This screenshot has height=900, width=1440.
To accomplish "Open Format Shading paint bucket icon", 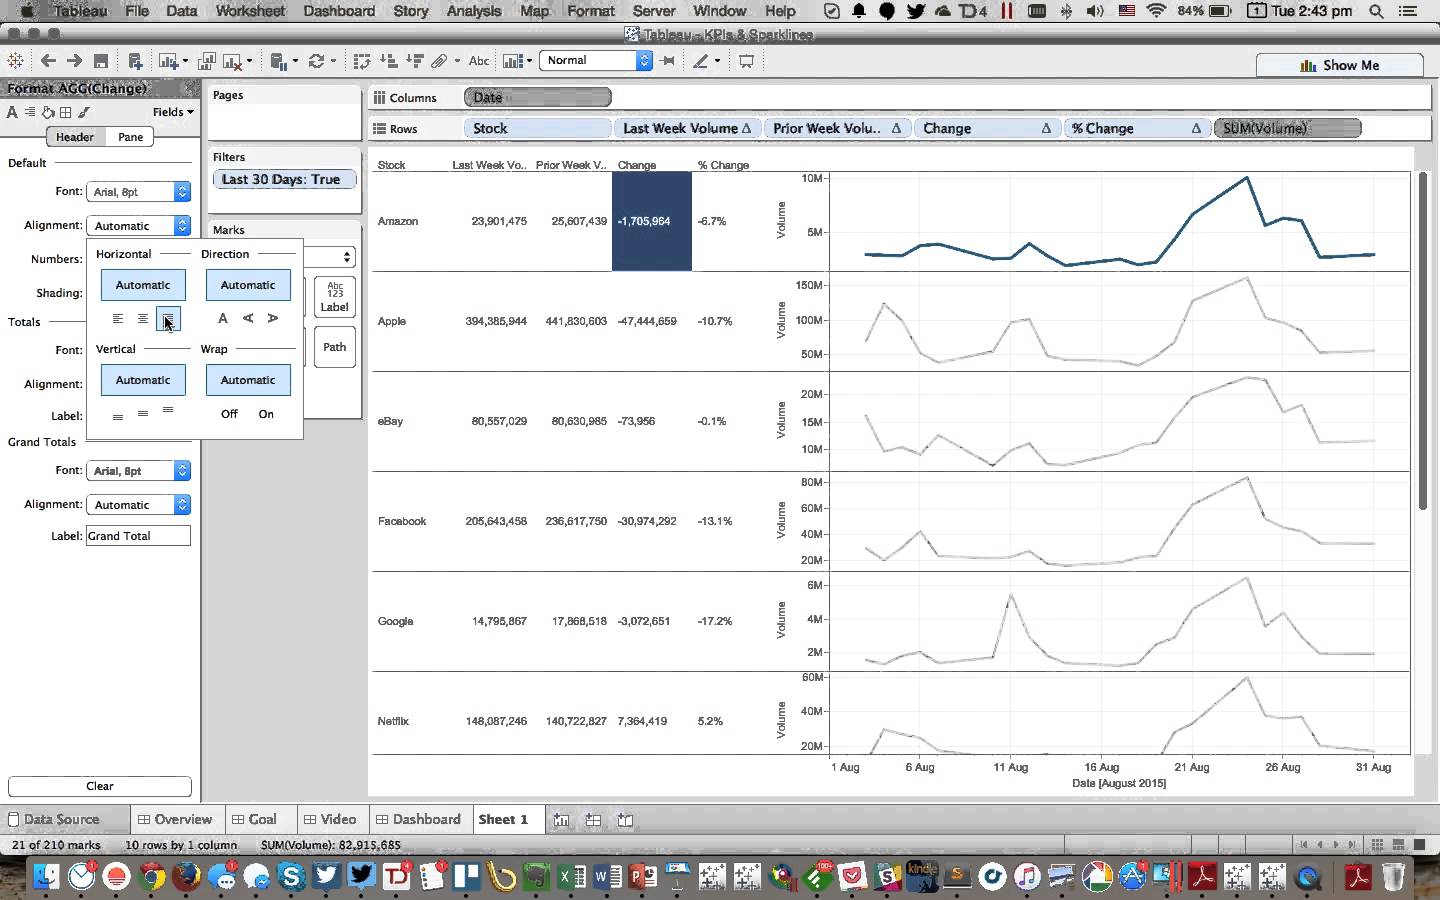I will 48,112.
